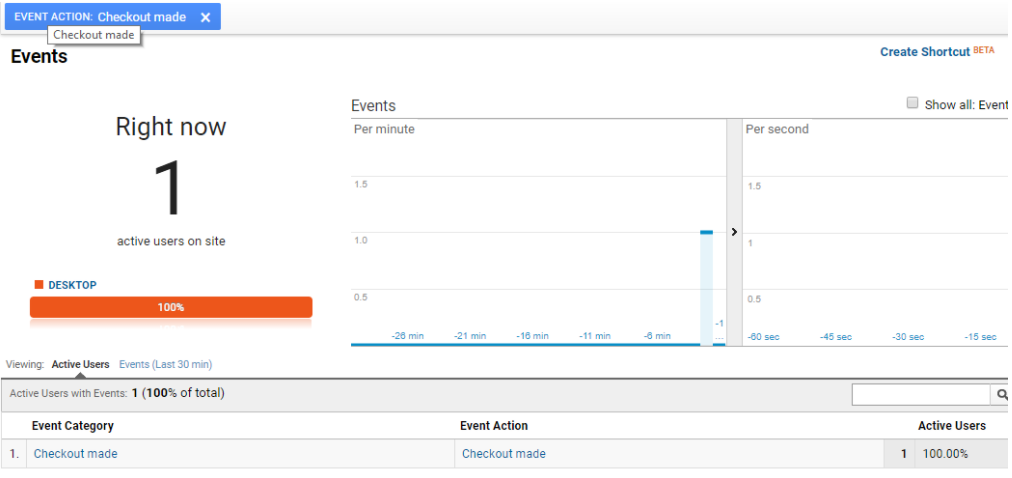This screenshot has height=478, width=1012.
Task: Click the Events page heading
Action: 39,57
